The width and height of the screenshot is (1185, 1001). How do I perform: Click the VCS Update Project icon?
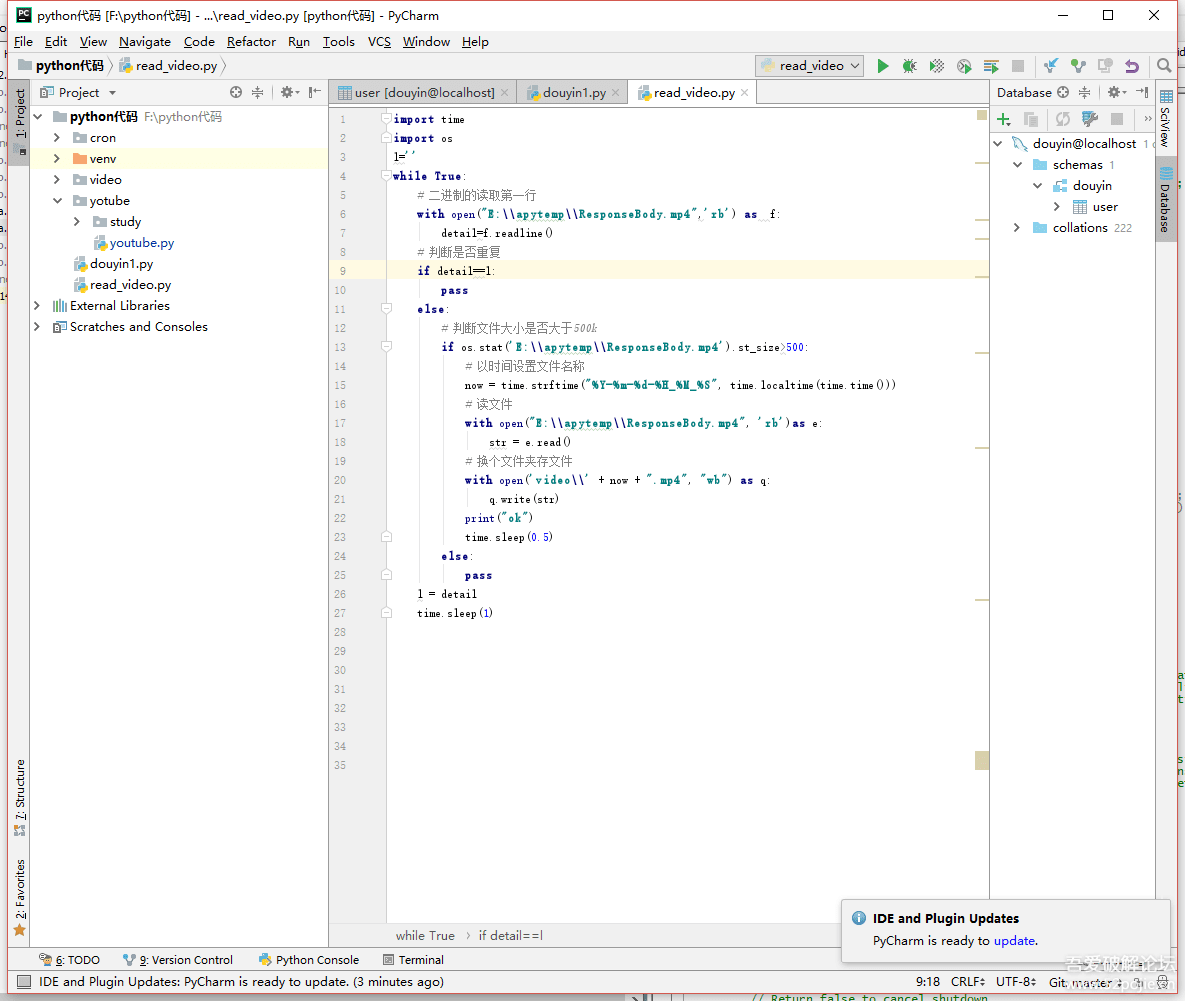tap(1050, 66)
